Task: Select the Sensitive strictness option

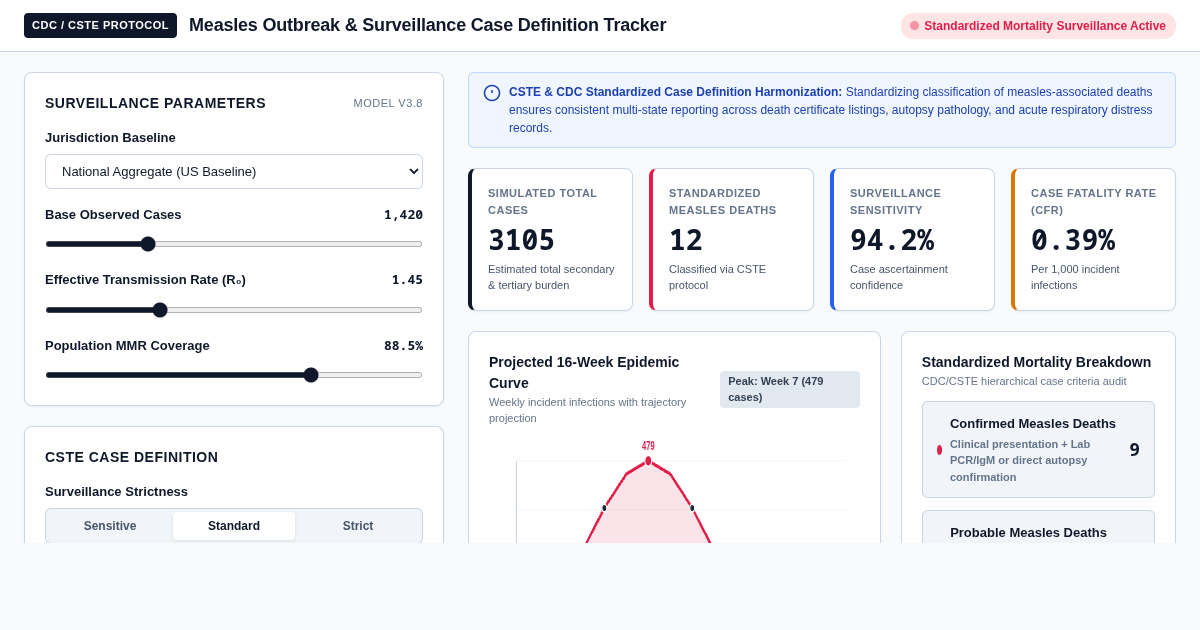Action: (x=110, y=526)
